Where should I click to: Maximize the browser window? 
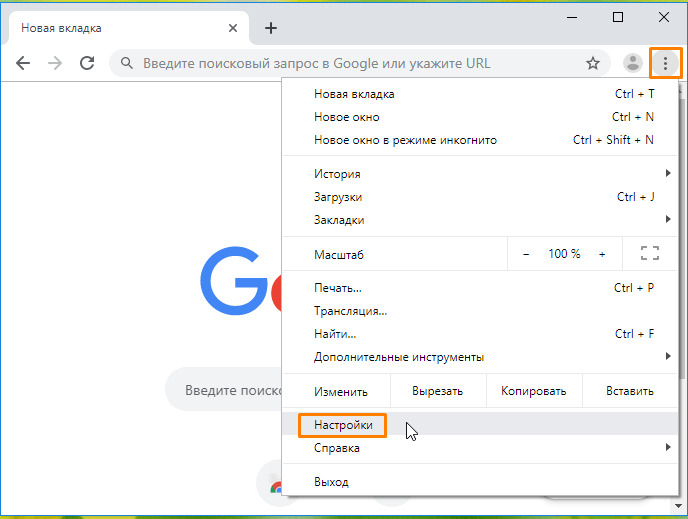pos(618,18)
